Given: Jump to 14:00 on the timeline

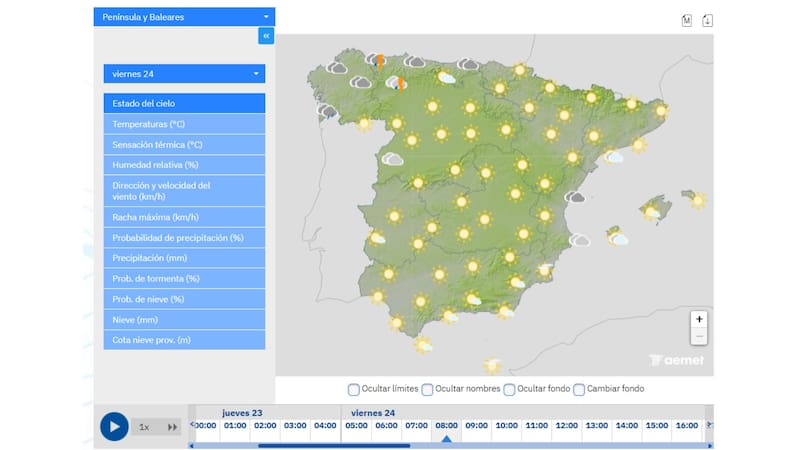Looking at the screenshot, I should tap(627, 426).
